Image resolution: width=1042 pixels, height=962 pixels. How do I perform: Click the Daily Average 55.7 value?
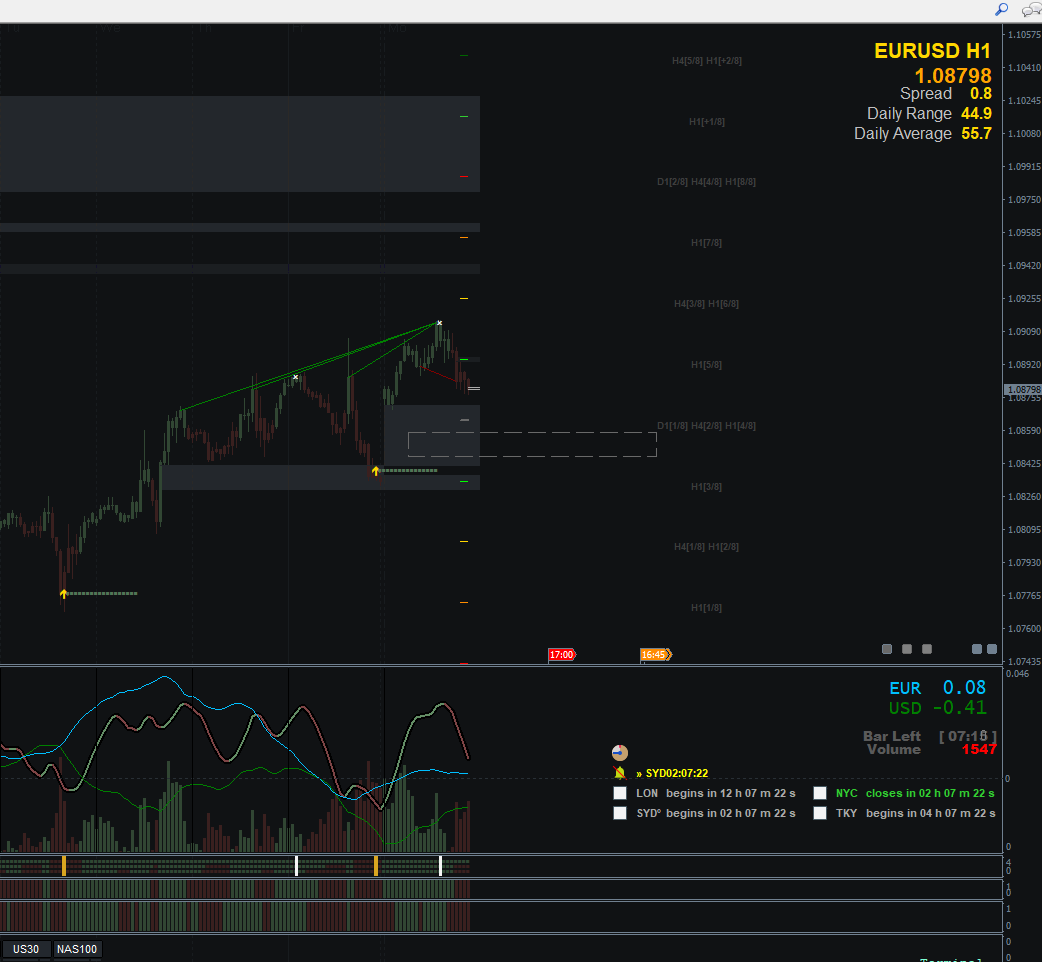pos(976,134)
